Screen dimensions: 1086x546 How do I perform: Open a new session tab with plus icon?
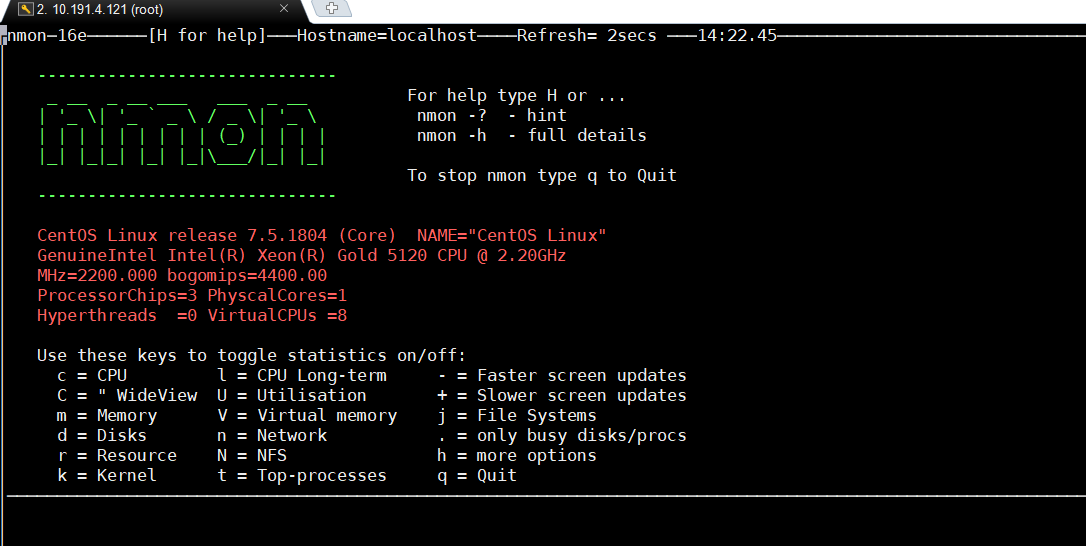coord(332,8)
